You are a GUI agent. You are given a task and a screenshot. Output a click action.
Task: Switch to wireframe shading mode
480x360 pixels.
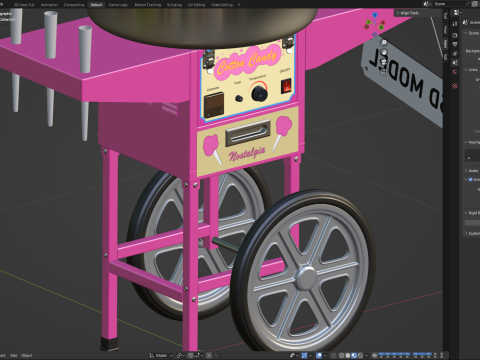coord(341,355)
